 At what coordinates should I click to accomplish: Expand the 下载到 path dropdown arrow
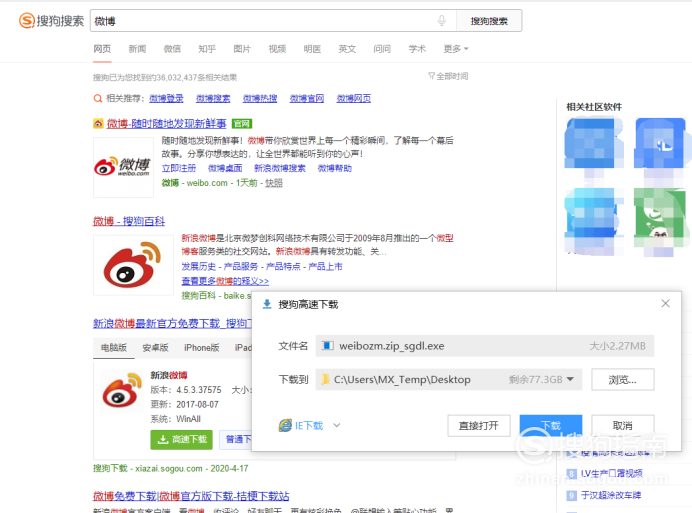point(570,379)
